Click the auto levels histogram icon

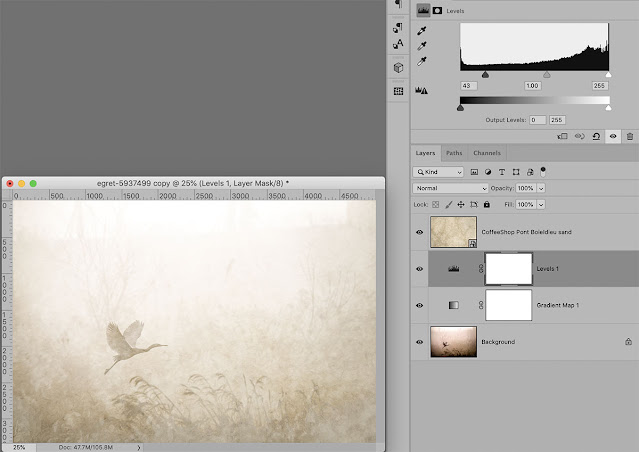tap(421, 90)
